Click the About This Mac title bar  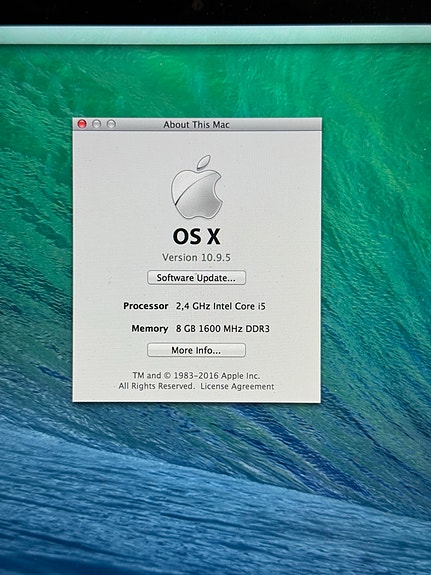pos(196,125)
